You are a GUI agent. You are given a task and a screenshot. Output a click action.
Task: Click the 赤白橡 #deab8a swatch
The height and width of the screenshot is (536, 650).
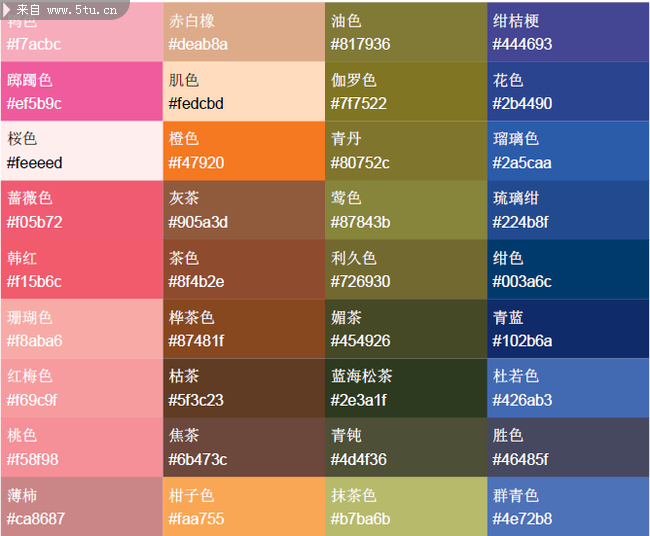244,32
